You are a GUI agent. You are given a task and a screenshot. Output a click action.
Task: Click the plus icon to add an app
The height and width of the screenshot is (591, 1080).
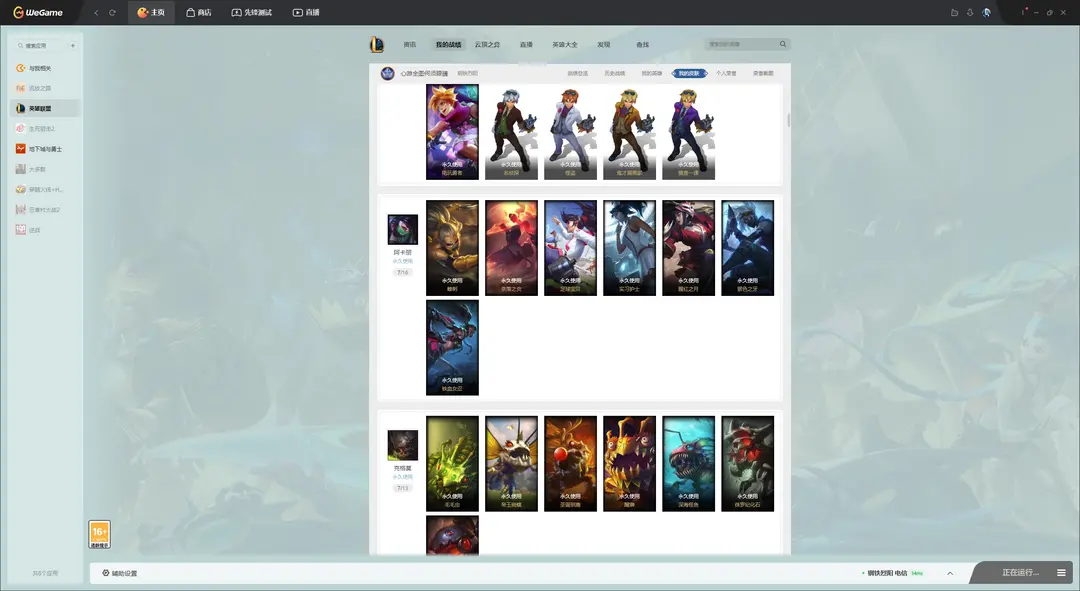(x=72, y=45)
